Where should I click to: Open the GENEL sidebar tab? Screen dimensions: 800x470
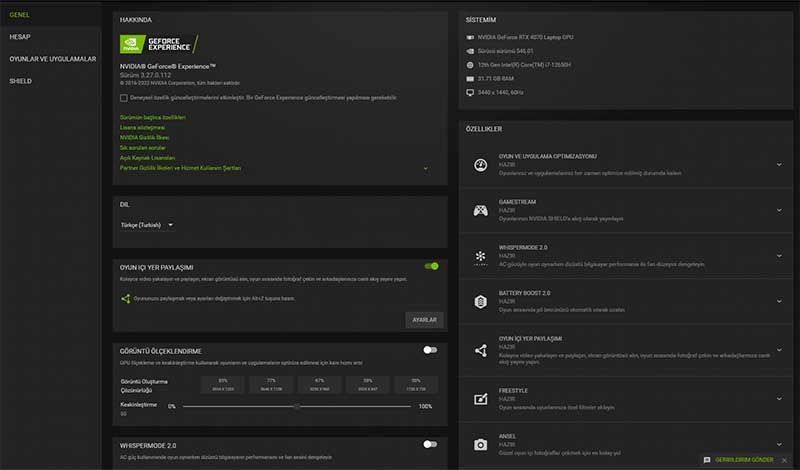click(19, 15)
